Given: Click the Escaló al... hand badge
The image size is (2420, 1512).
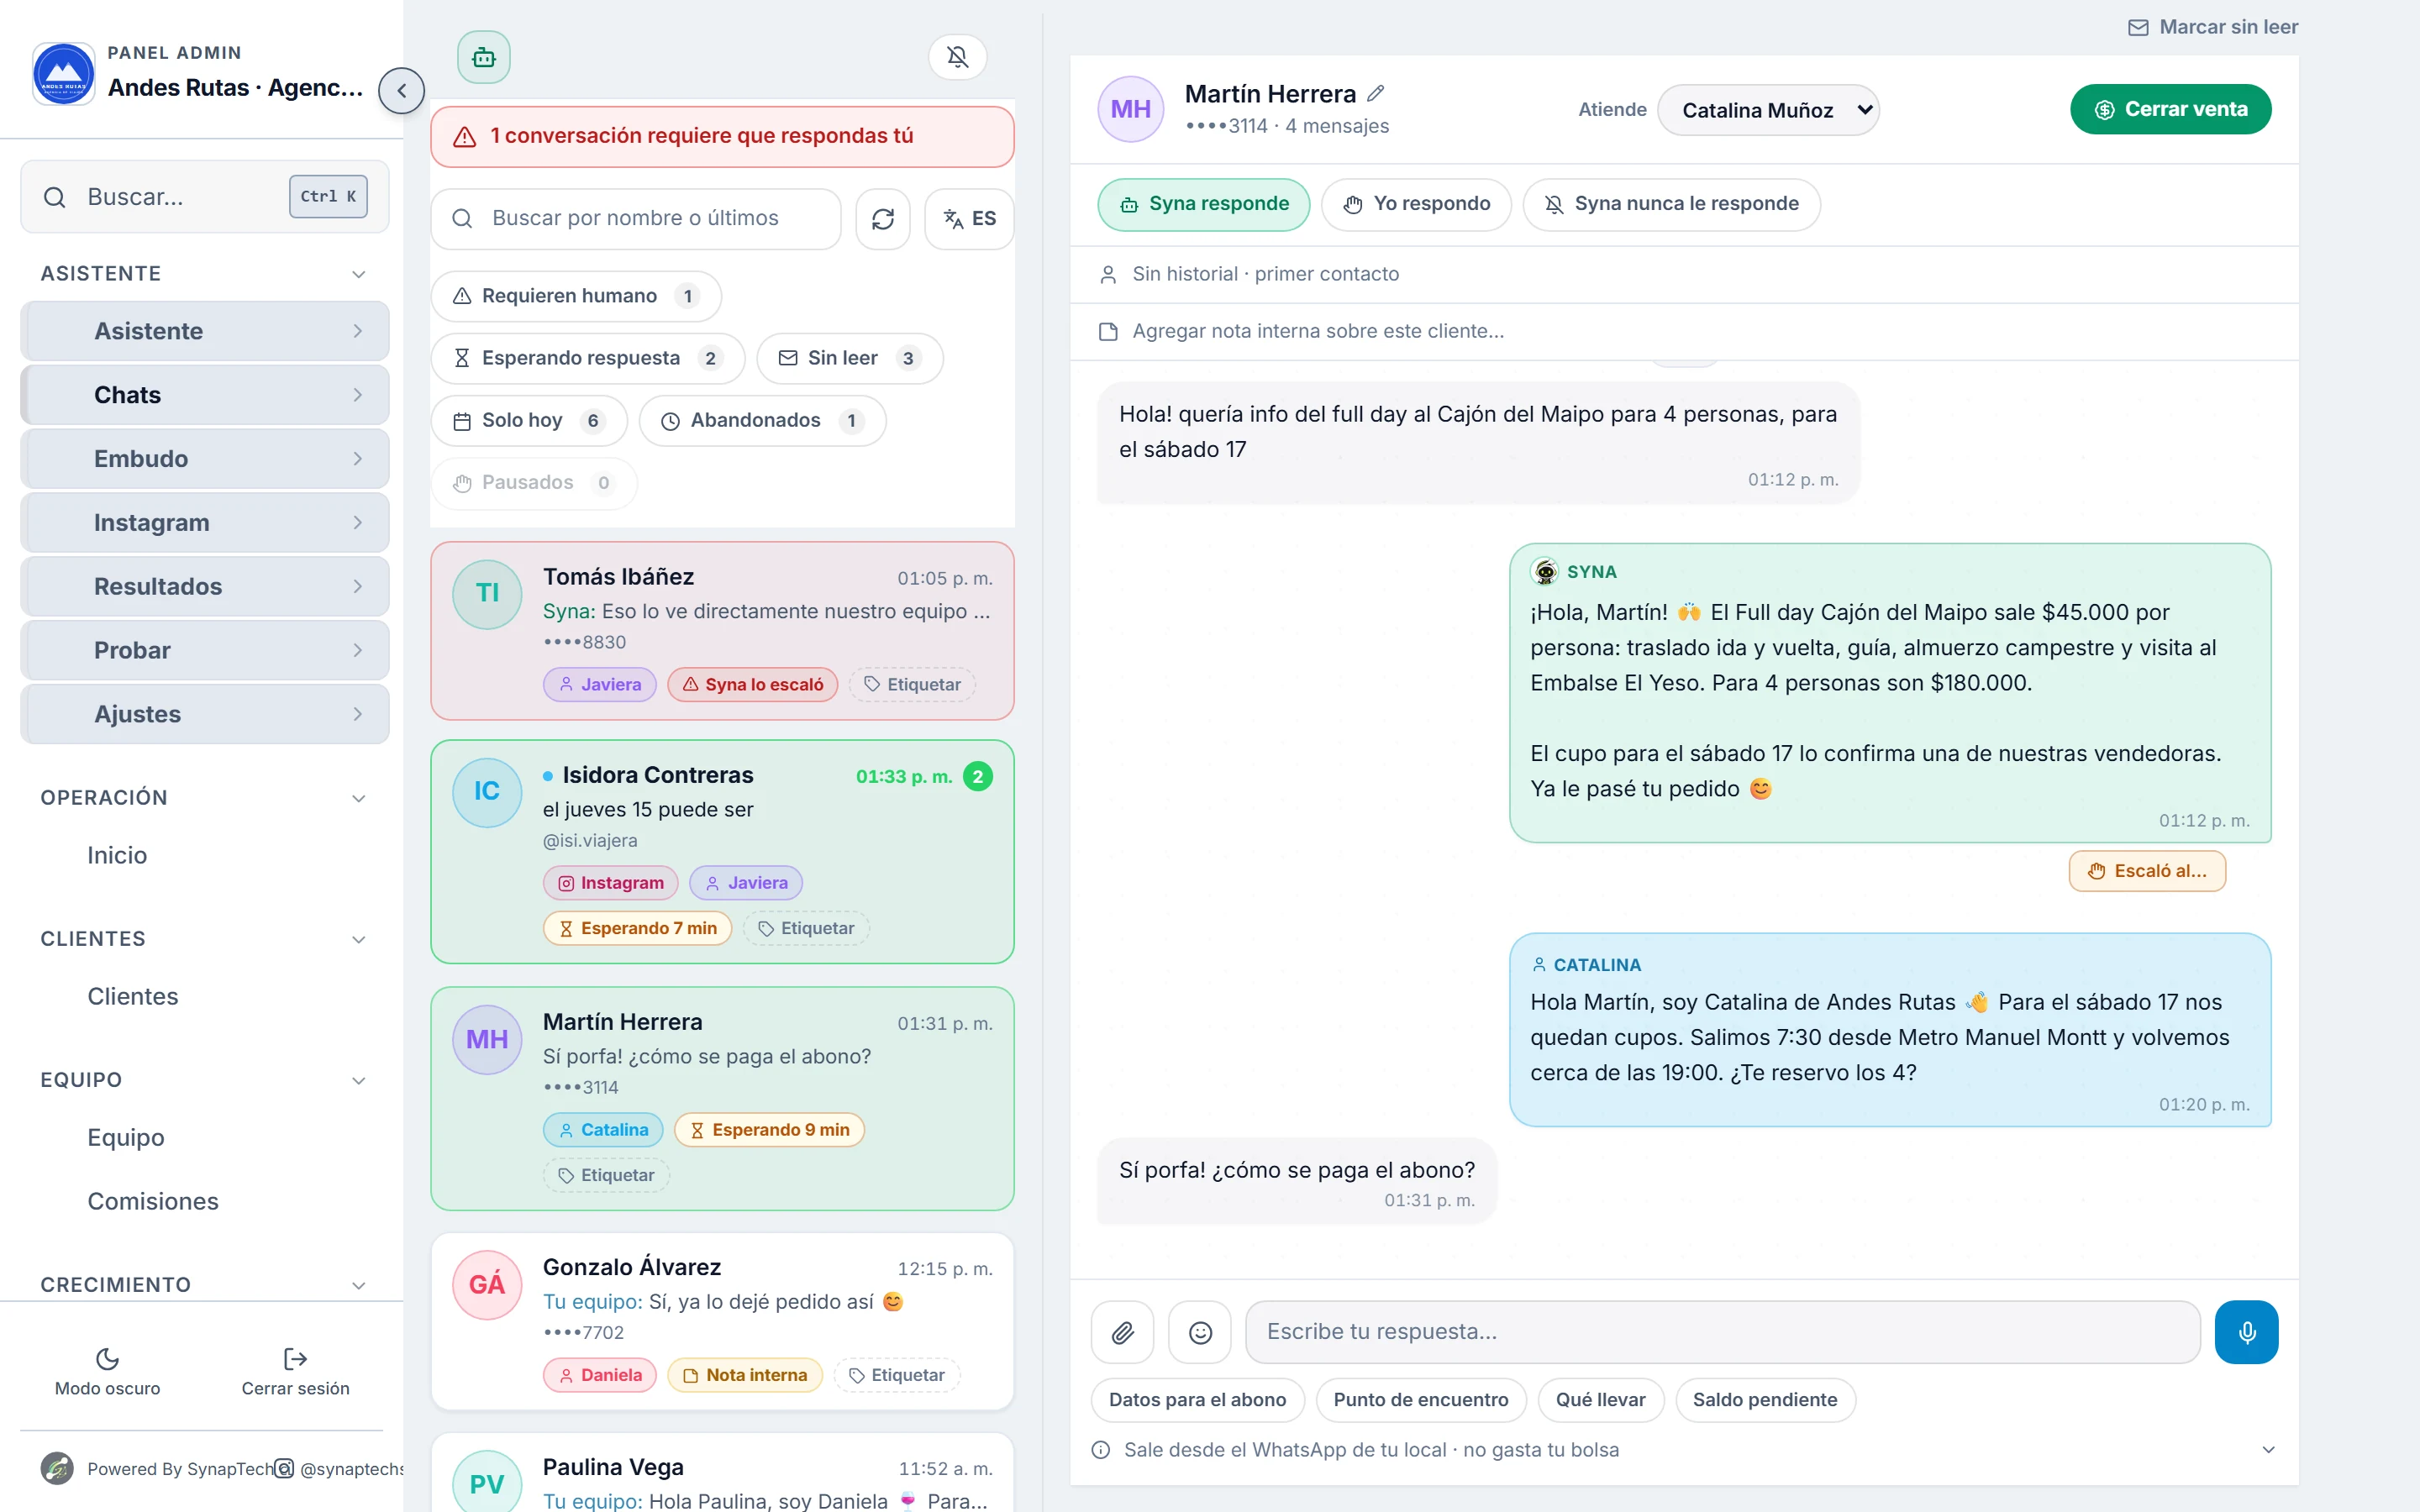Looking at the screenshot, I should (x=2147, y=871).
